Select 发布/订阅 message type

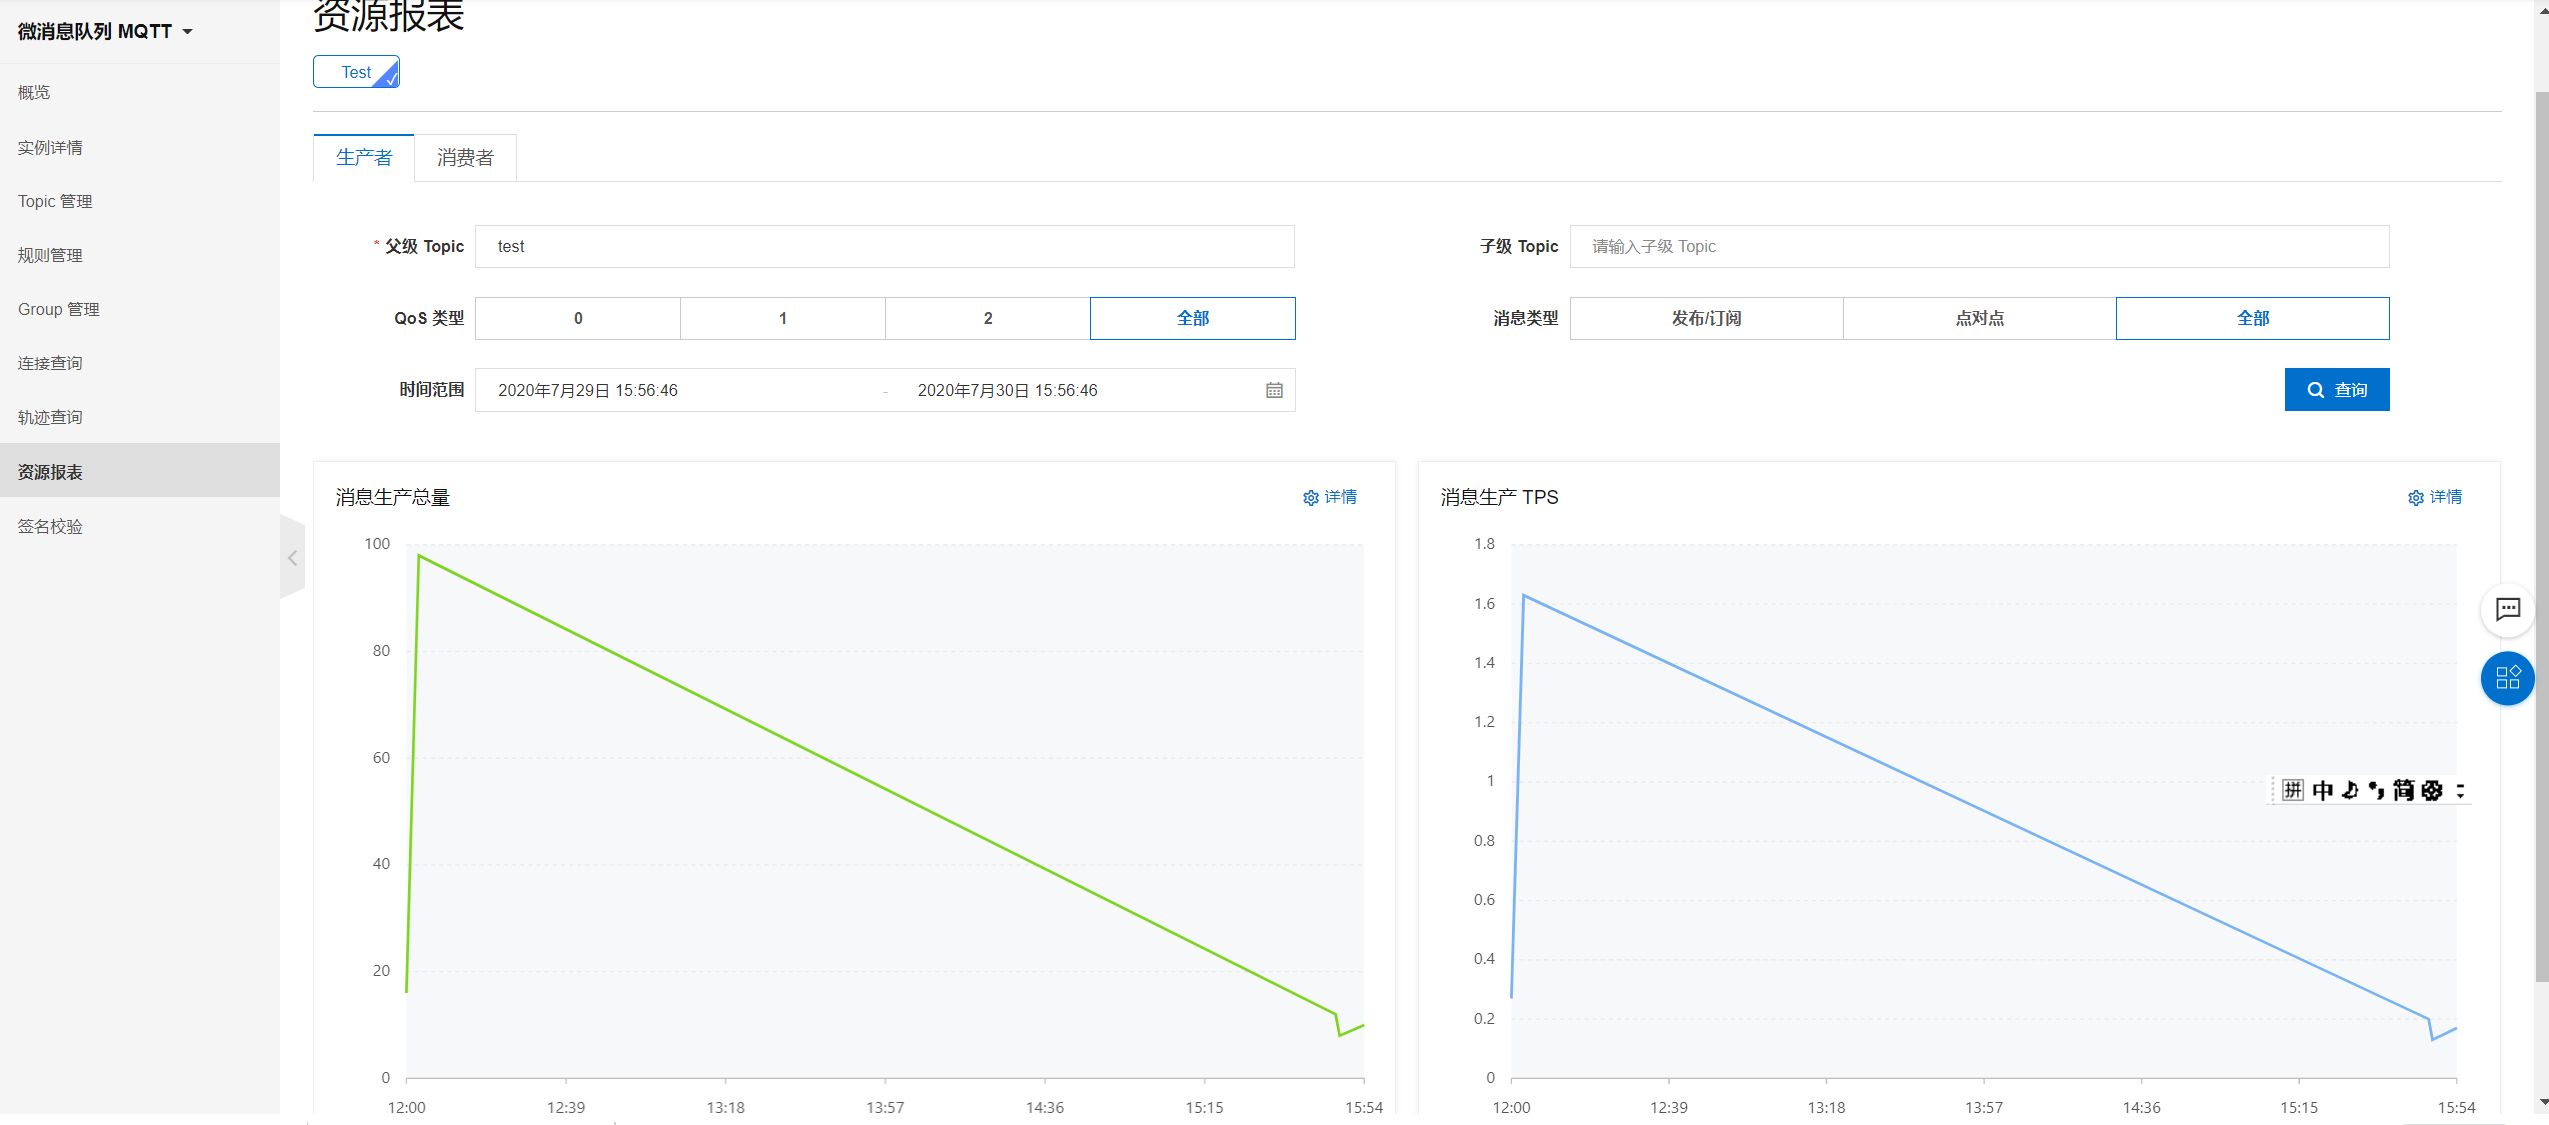tap(1706, 318)
